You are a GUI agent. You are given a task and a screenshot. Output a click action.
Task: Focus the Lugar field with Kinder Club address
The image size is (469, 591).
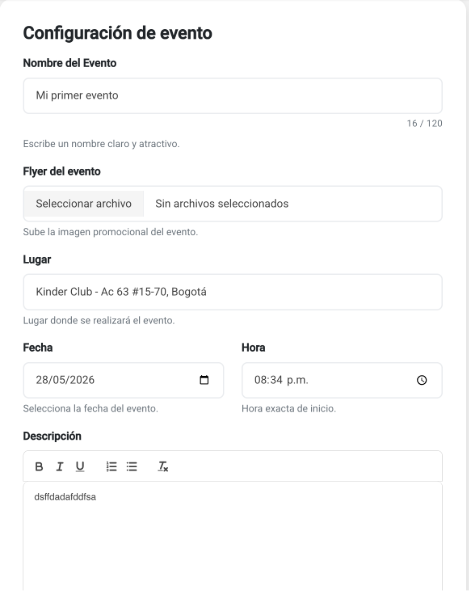[x=233, y=292]
